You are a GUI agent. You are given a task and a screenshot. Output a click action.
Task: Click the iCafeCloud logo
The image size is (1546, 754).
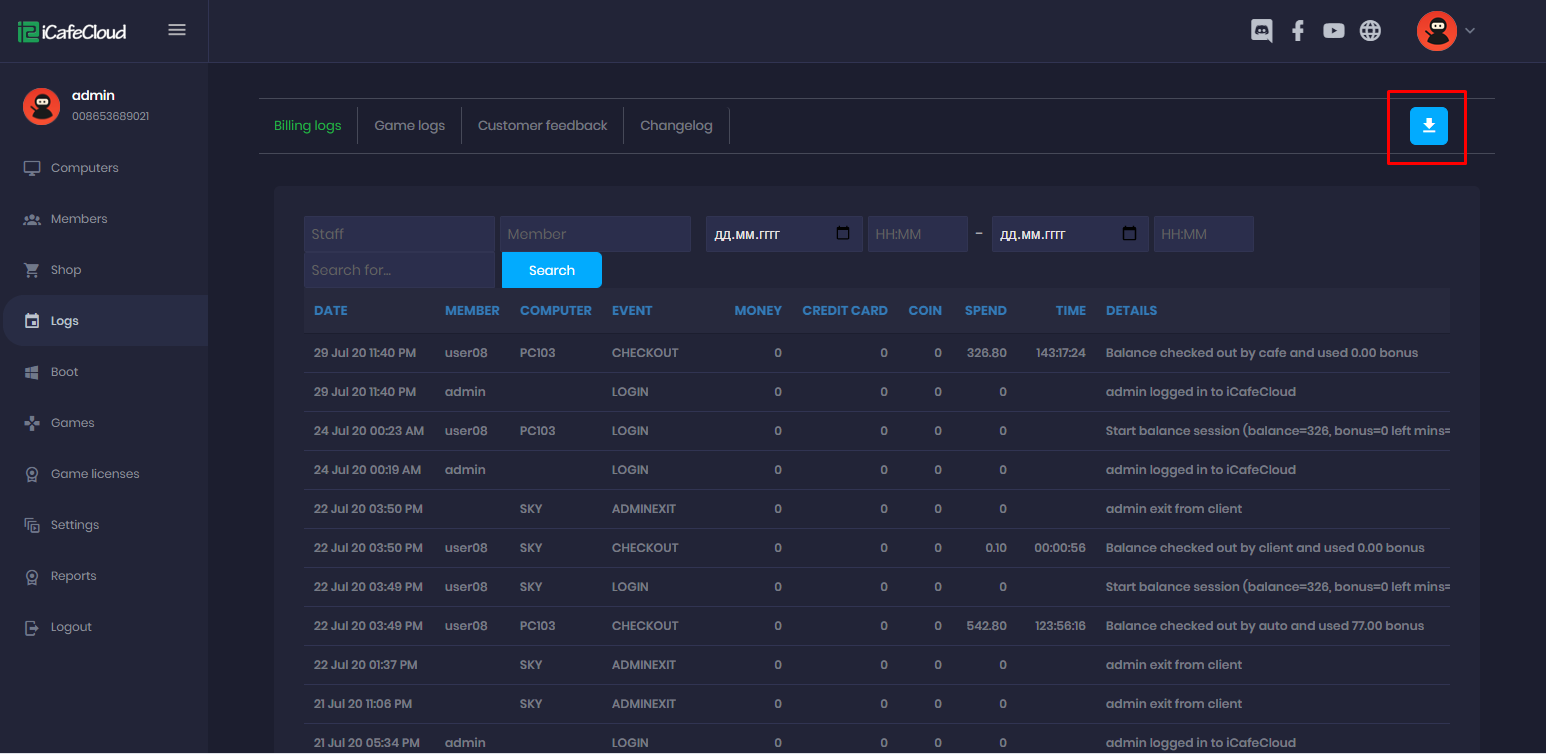72,31
